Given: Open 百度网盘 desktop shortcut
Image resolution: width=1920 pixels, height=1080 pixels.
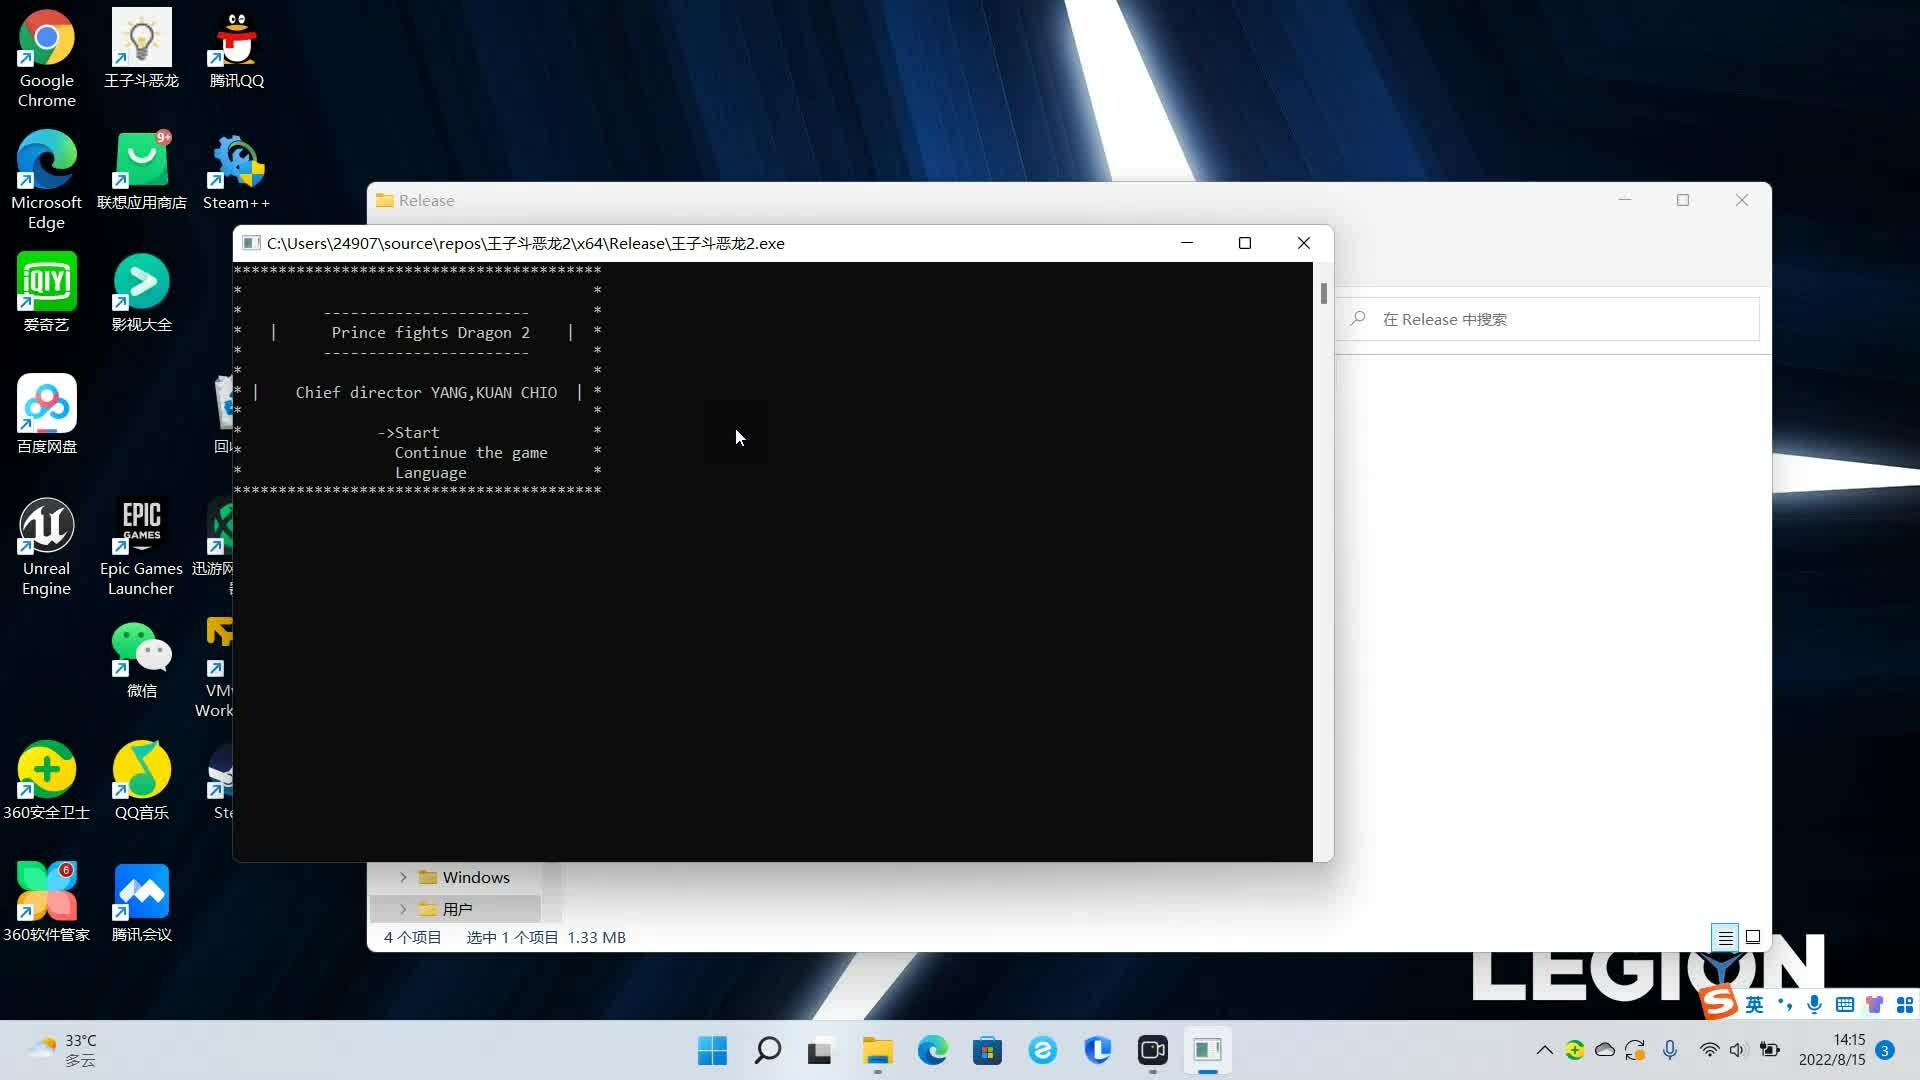Looking at the screenshot, I should (x=46, y=405).
